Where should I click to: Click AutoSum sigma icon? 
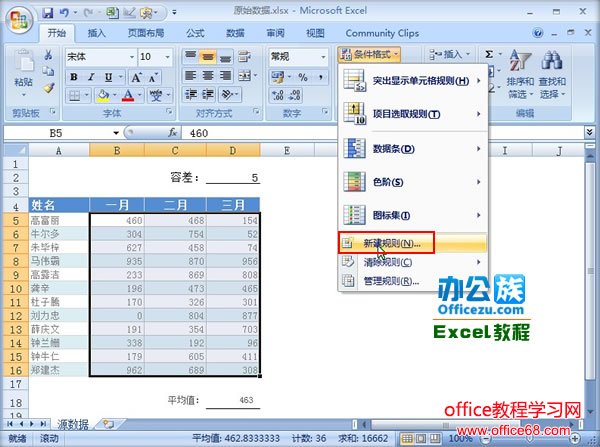click(x=489, y=55)
